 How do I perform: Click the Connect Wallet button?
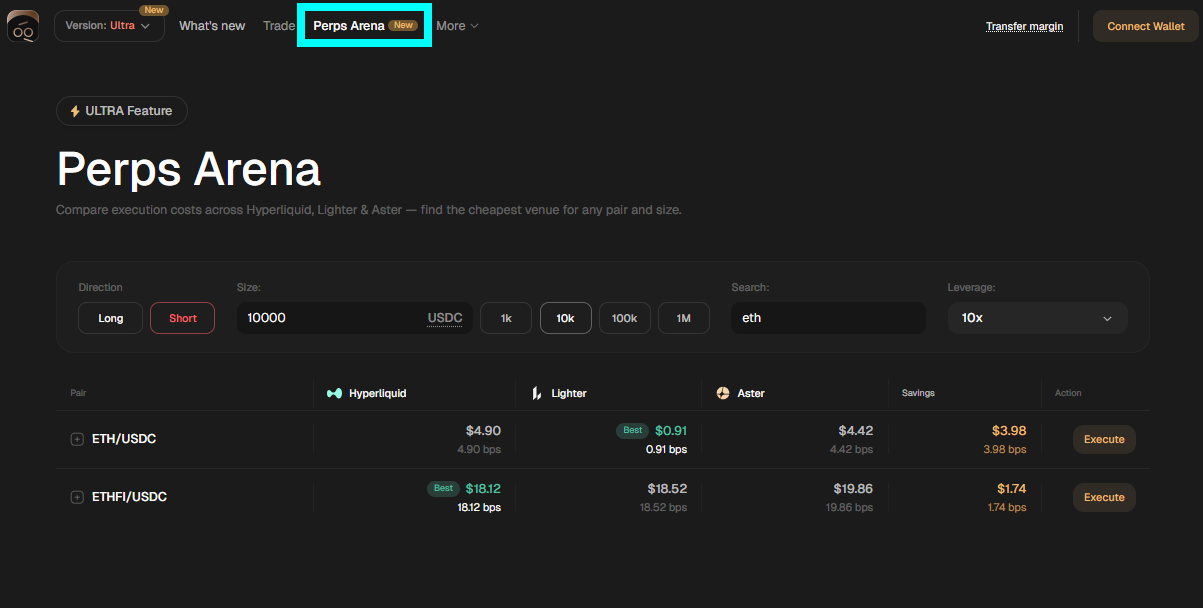pyautogui.click(x=1145, y=26)
